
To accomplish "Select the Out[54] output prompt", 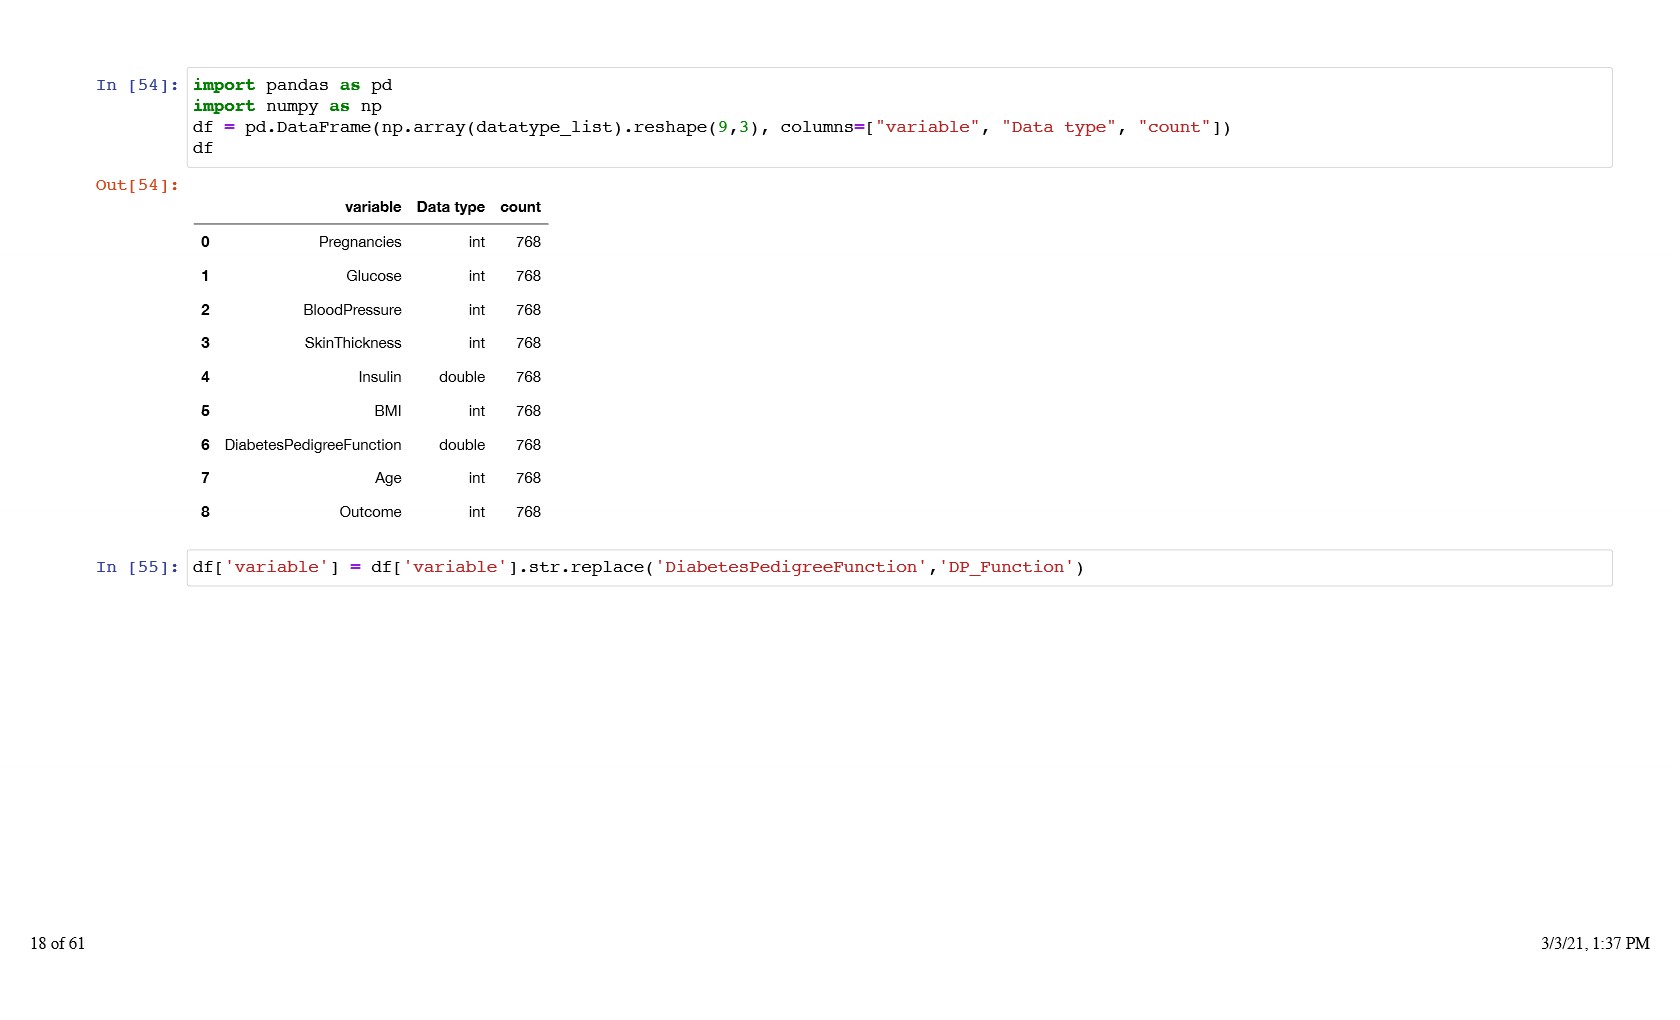I will tap(137, 186).
